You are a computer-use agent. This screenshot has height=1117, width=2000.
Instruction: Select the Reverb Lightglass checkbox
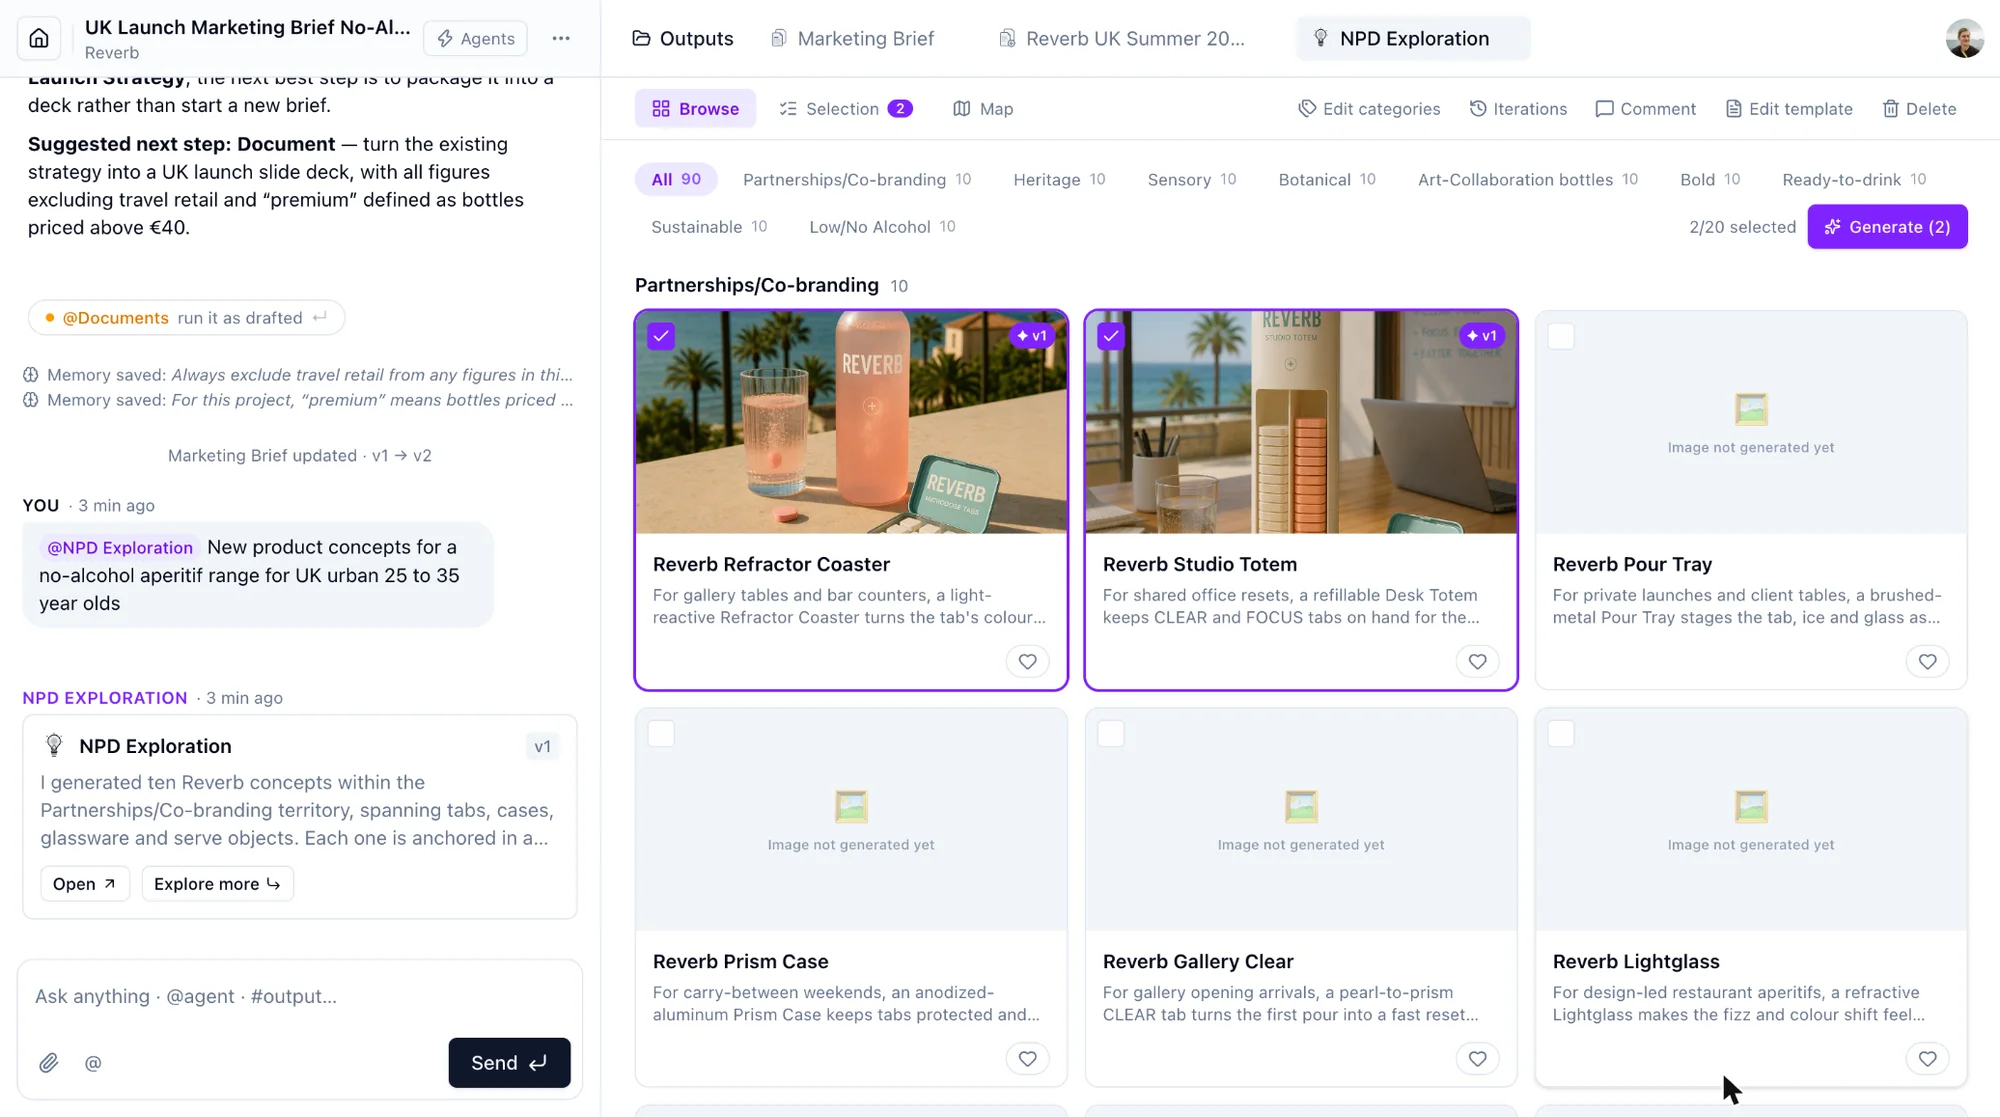pyautogui.click(x=1561, y=733)
